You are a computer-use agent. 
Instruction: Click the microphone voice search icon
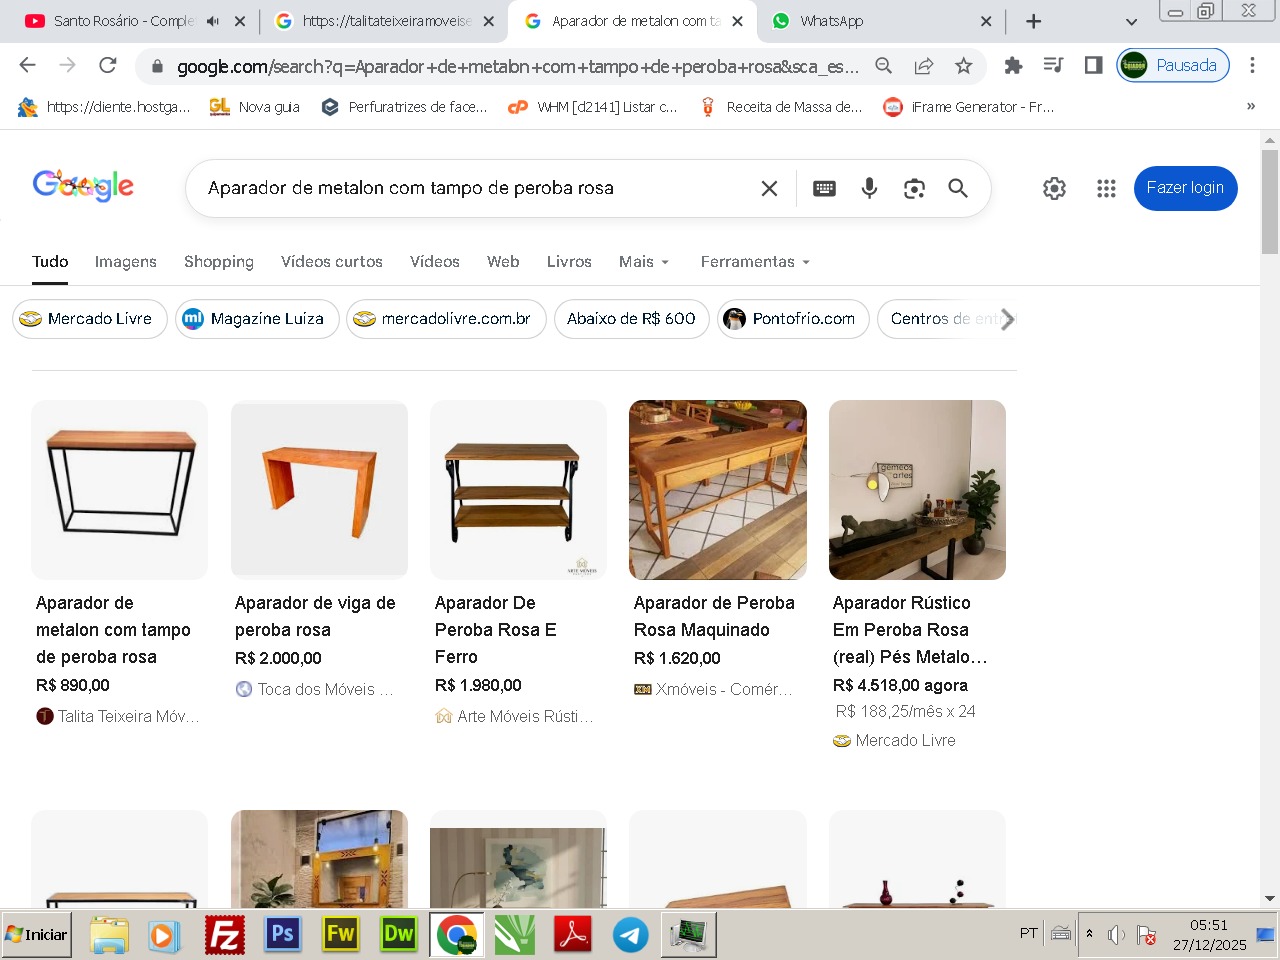click(x=869, y=188)
